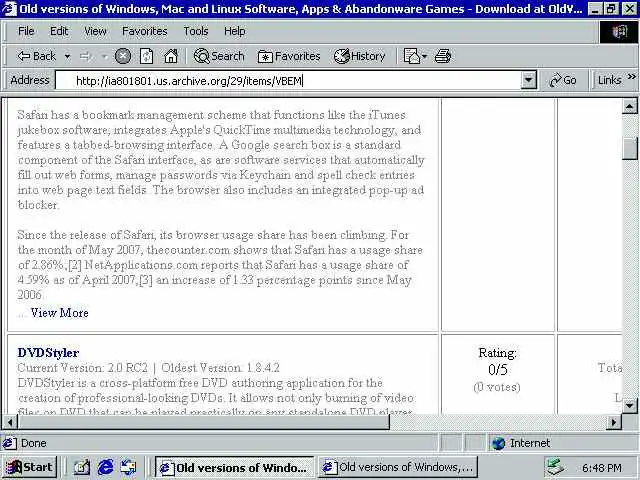Refresh the page with the Refresh icon

pyautogui.click(x=147, y=56)
